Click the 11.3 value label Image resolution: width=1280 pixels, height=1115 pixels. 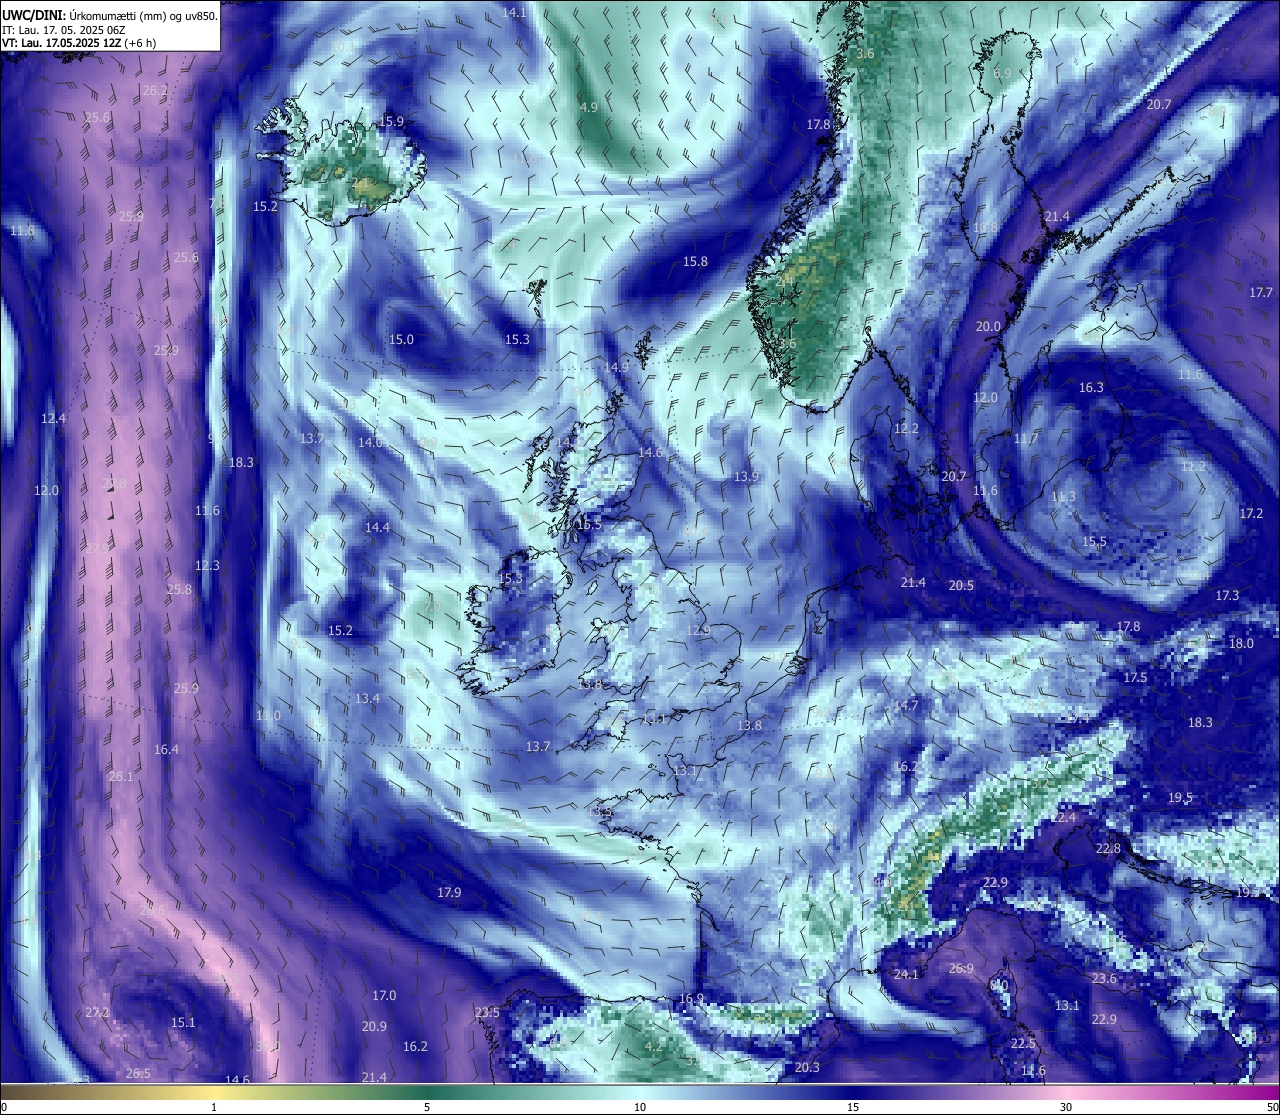(x=1064, y=497)
